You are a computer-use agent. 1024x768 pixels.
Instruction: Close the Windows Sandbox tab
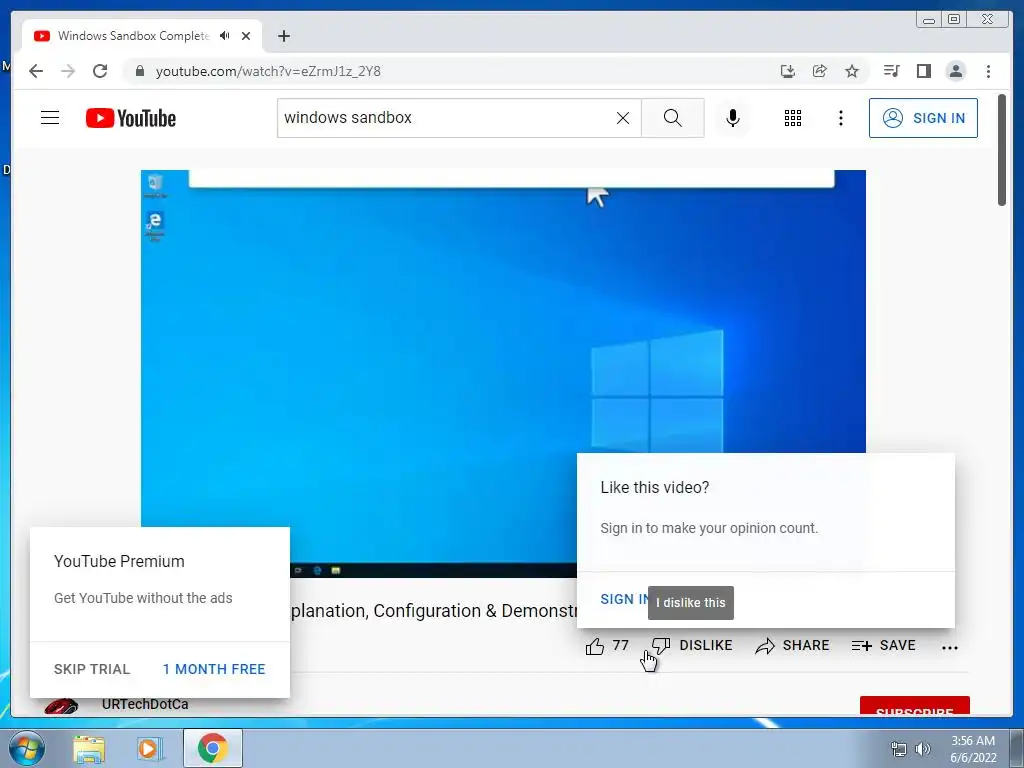pyautogui.click(x=246, y=36)
